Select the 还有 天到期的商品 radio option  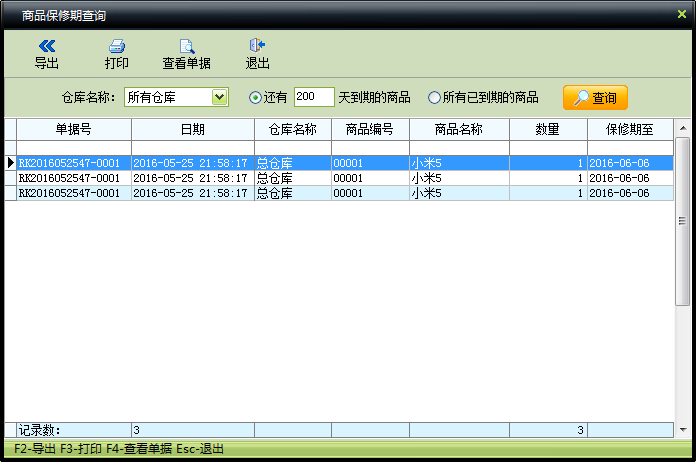tap(255, 98)
